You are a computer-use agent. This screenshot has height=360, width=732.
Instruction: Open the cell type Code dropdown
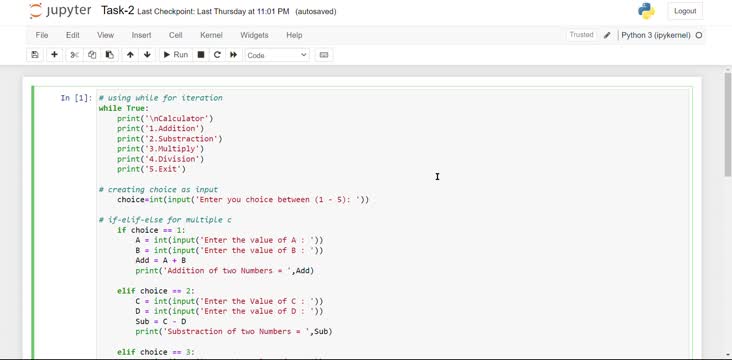coord(277,55)
